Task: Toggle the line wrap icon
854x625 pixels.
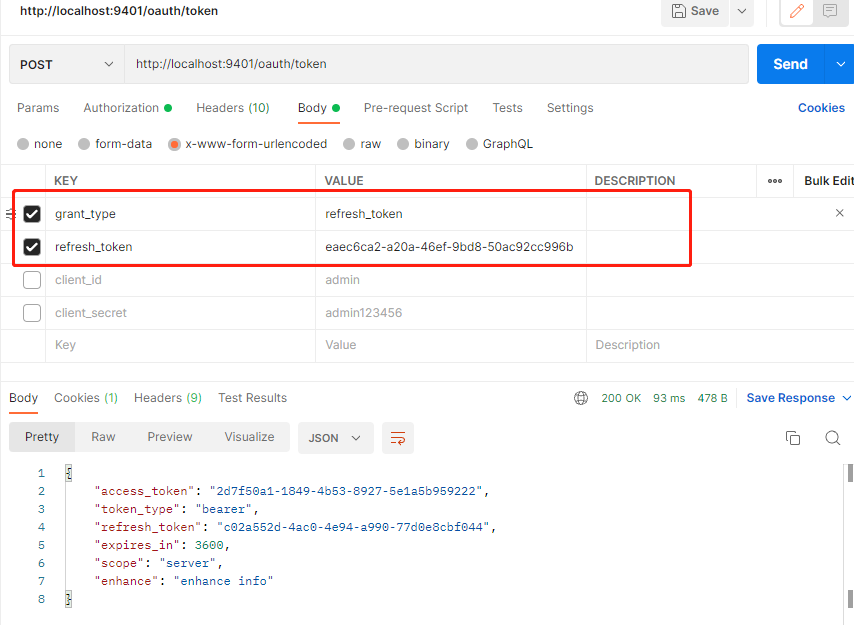Action: point(398,438)
